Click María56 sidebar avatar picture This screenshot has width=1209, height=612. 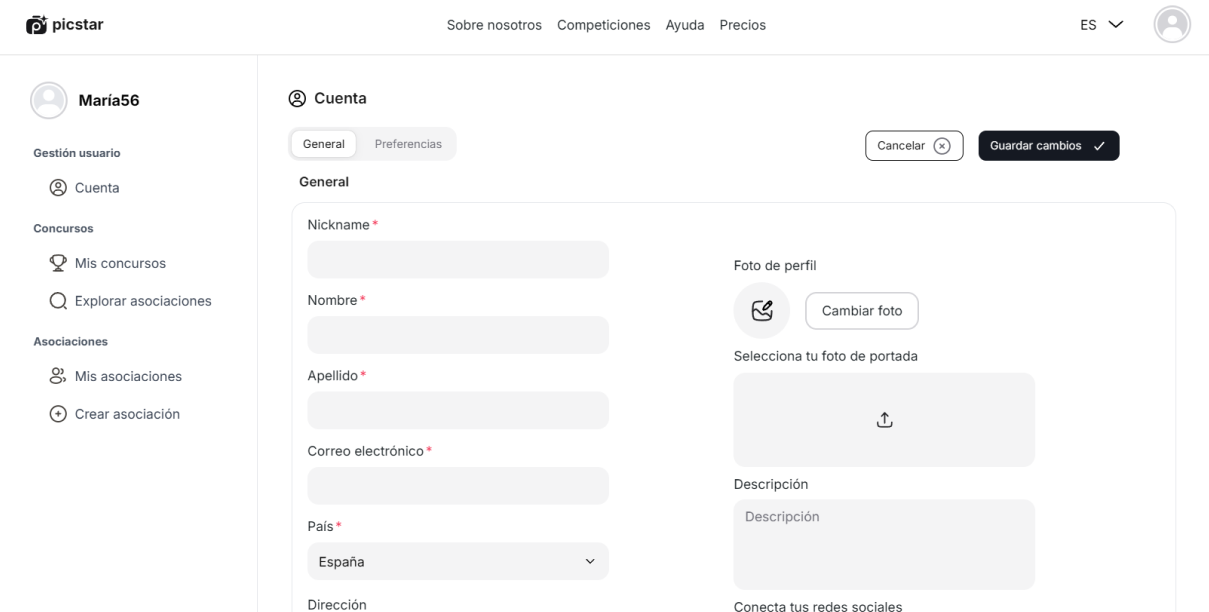[x=49, y=100]
